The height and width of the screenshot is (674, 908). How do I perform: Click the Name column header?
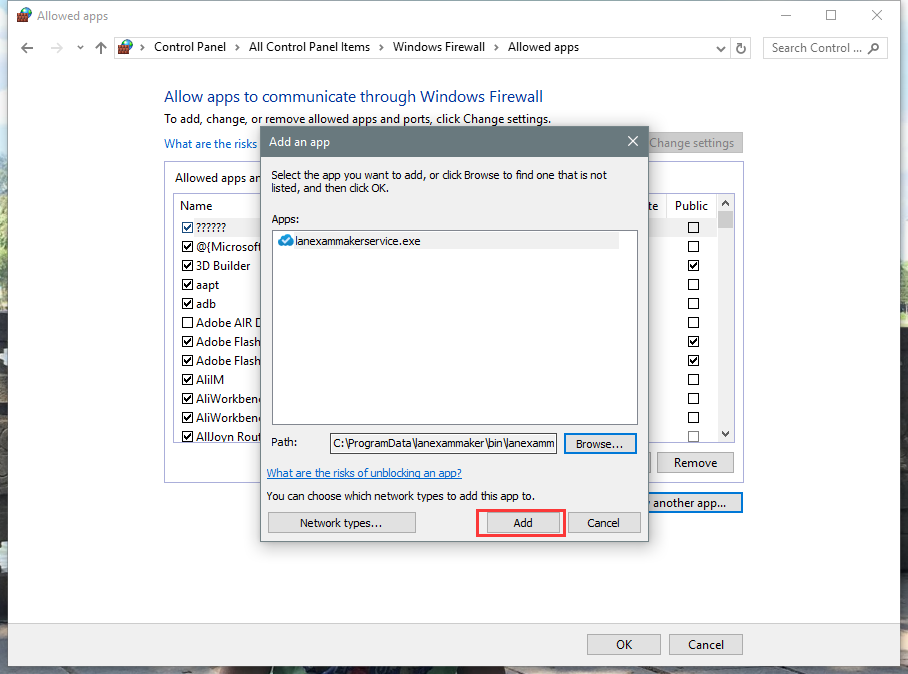[x=196, y=206]
